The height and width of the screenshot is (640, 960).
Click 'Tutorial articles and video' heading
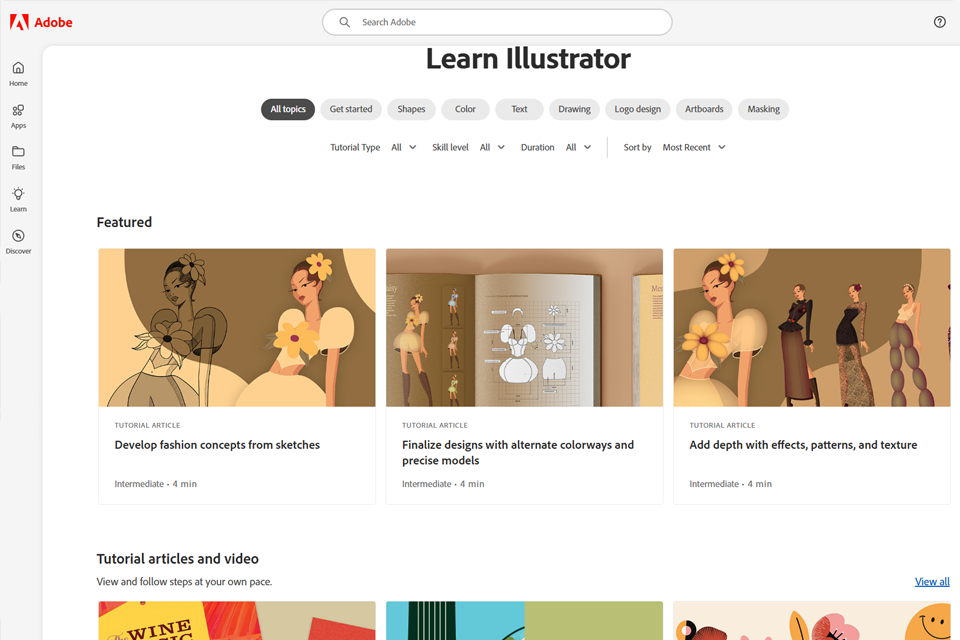click(178, 559)
